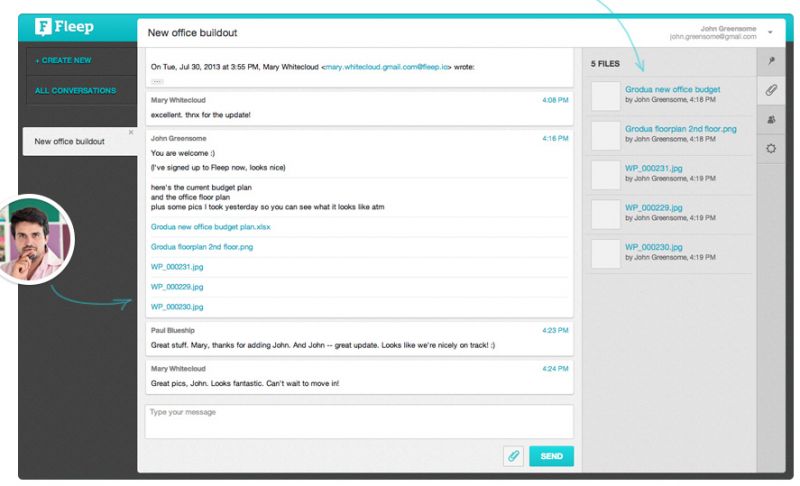The height and width of the screenshot is (486, 800).
Task: Open Grodua new office budget in files panel
Action: (672, 89)
